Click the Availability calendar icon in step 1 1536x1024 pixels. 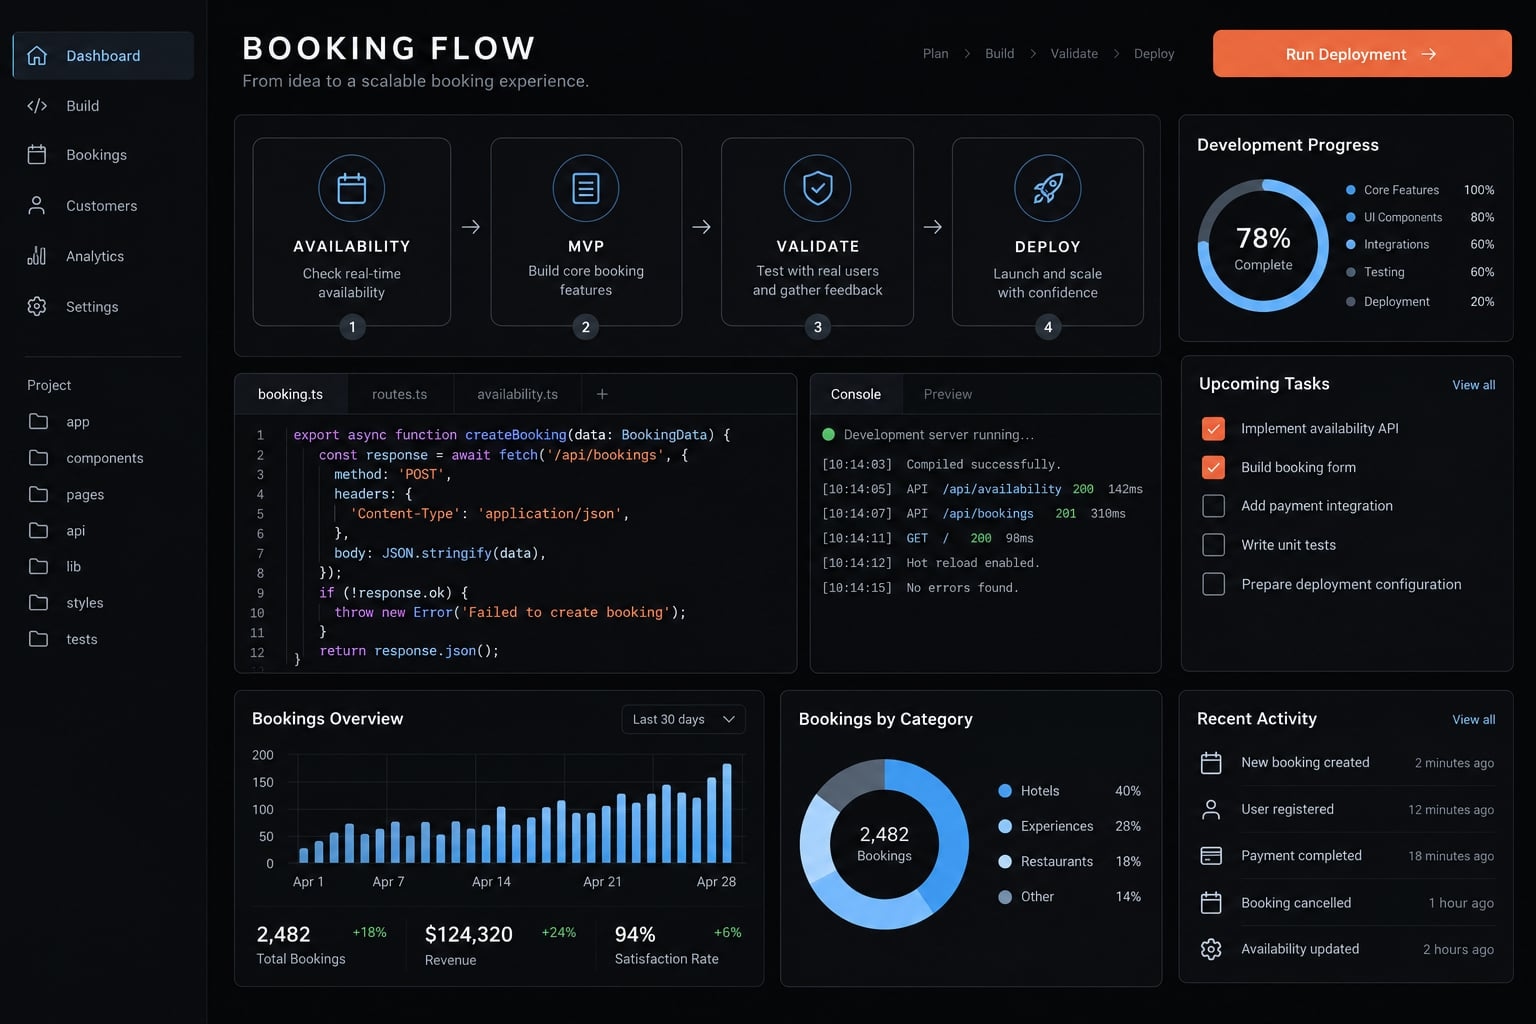pyautogui.click(x=352, y=188)
